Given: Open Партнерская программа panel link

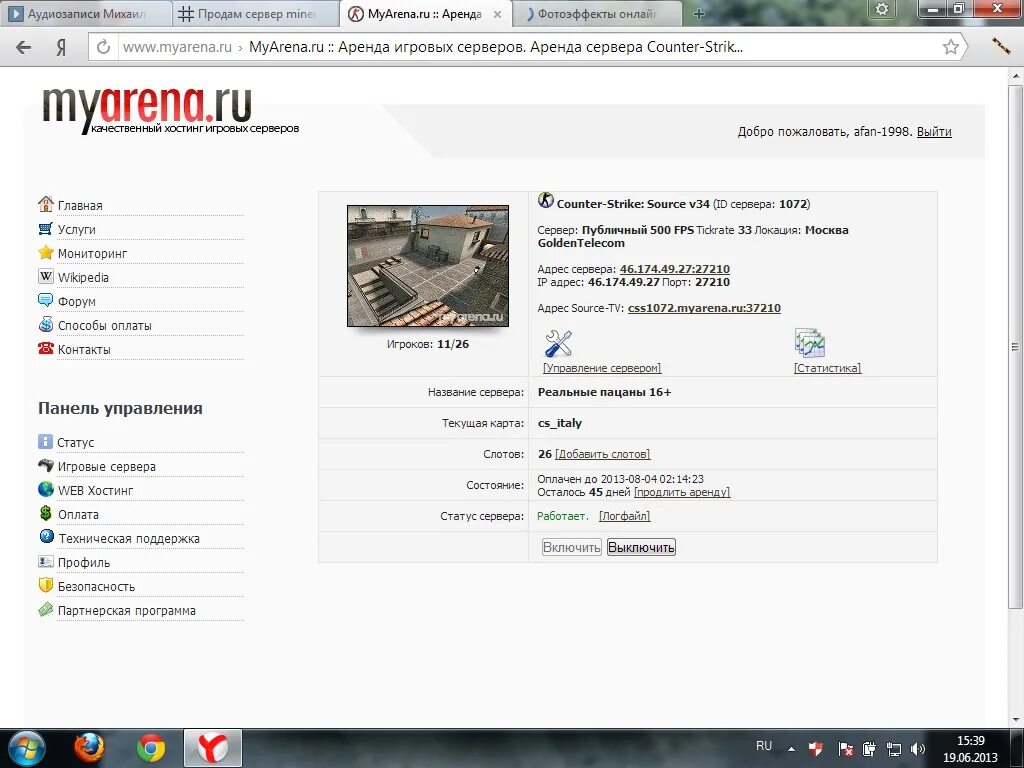Looking at the screenshot, I should tap(127, 611).
